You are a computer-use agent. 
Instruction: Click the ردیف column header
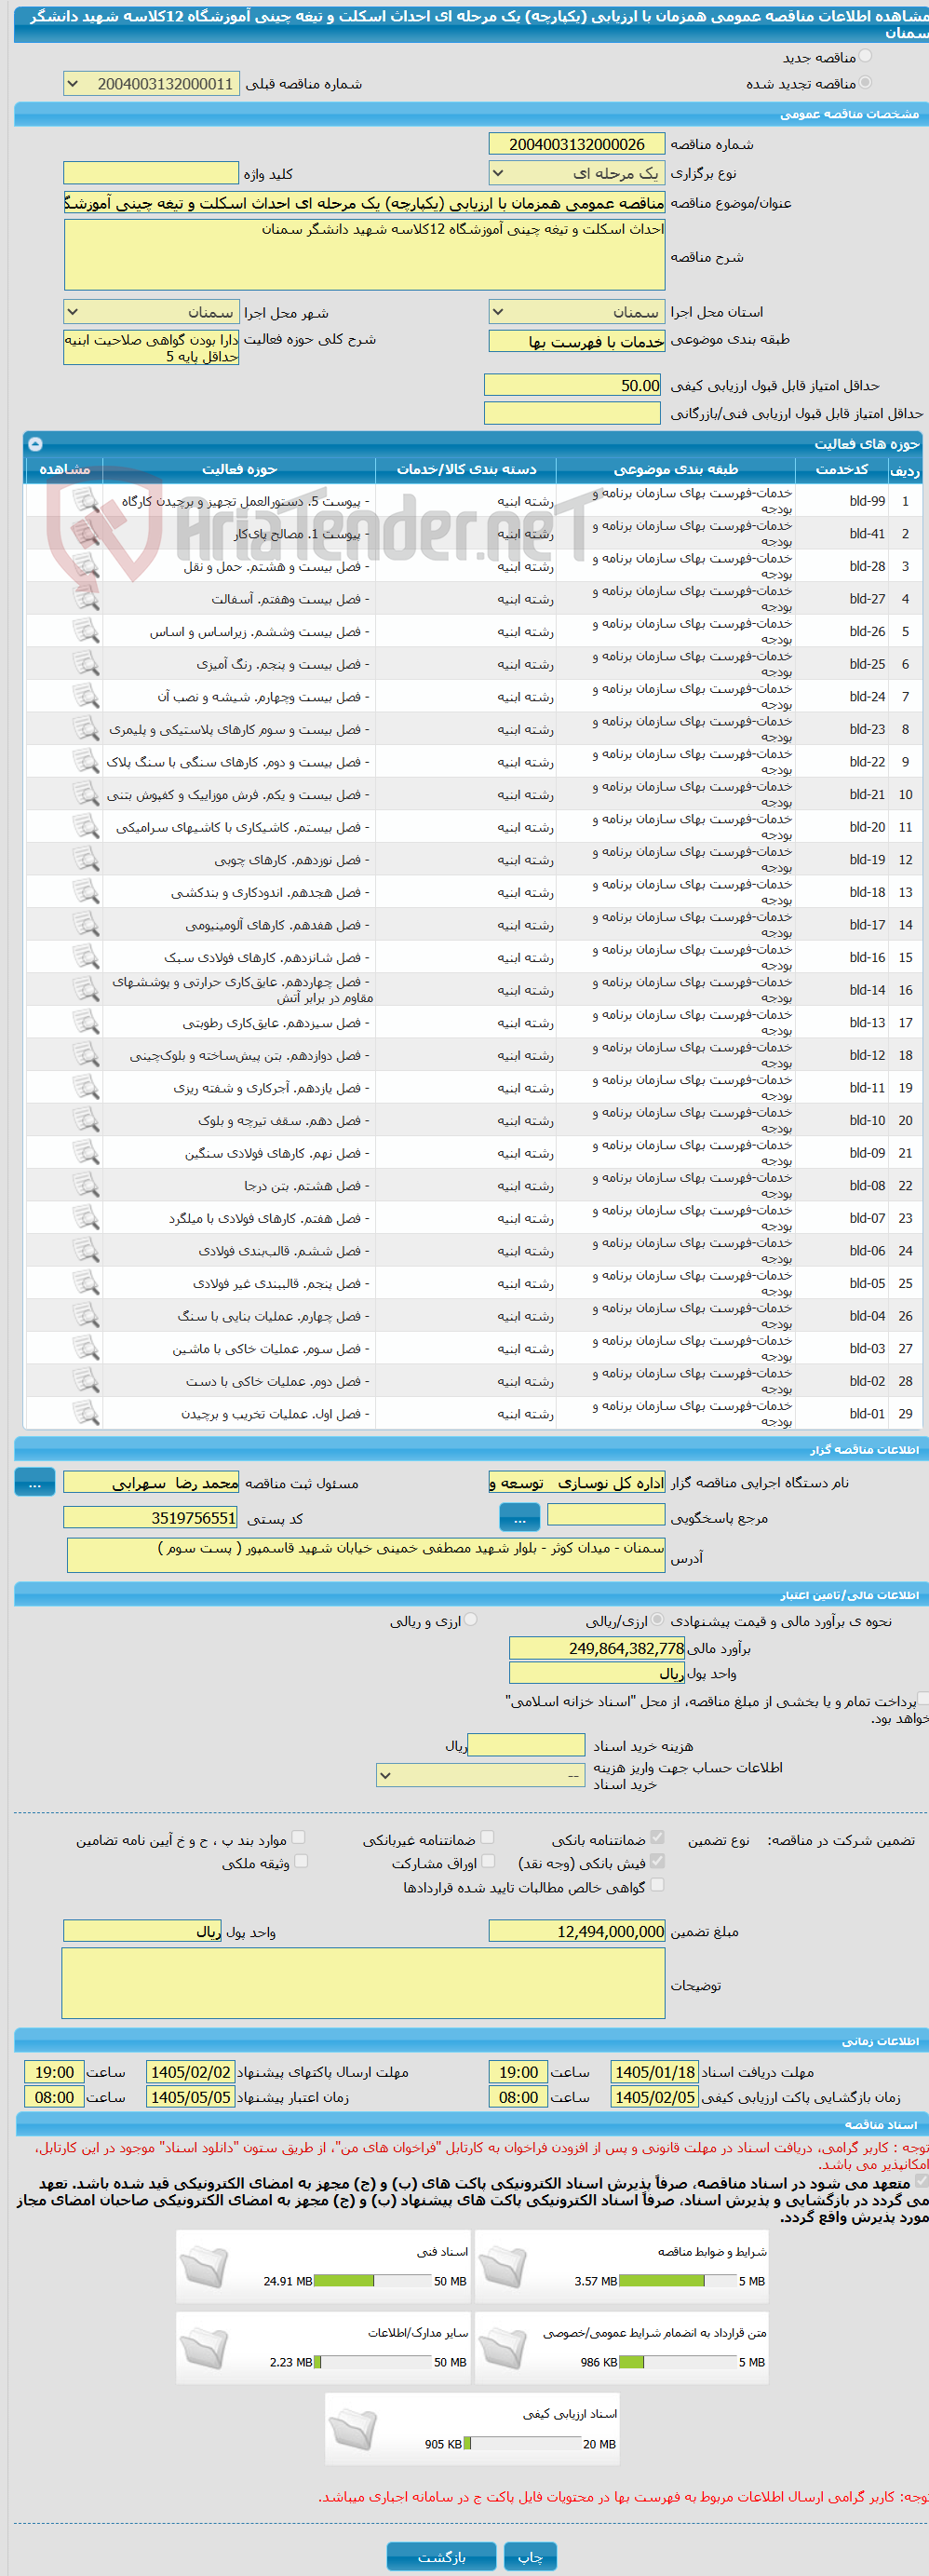pos(905,469)
